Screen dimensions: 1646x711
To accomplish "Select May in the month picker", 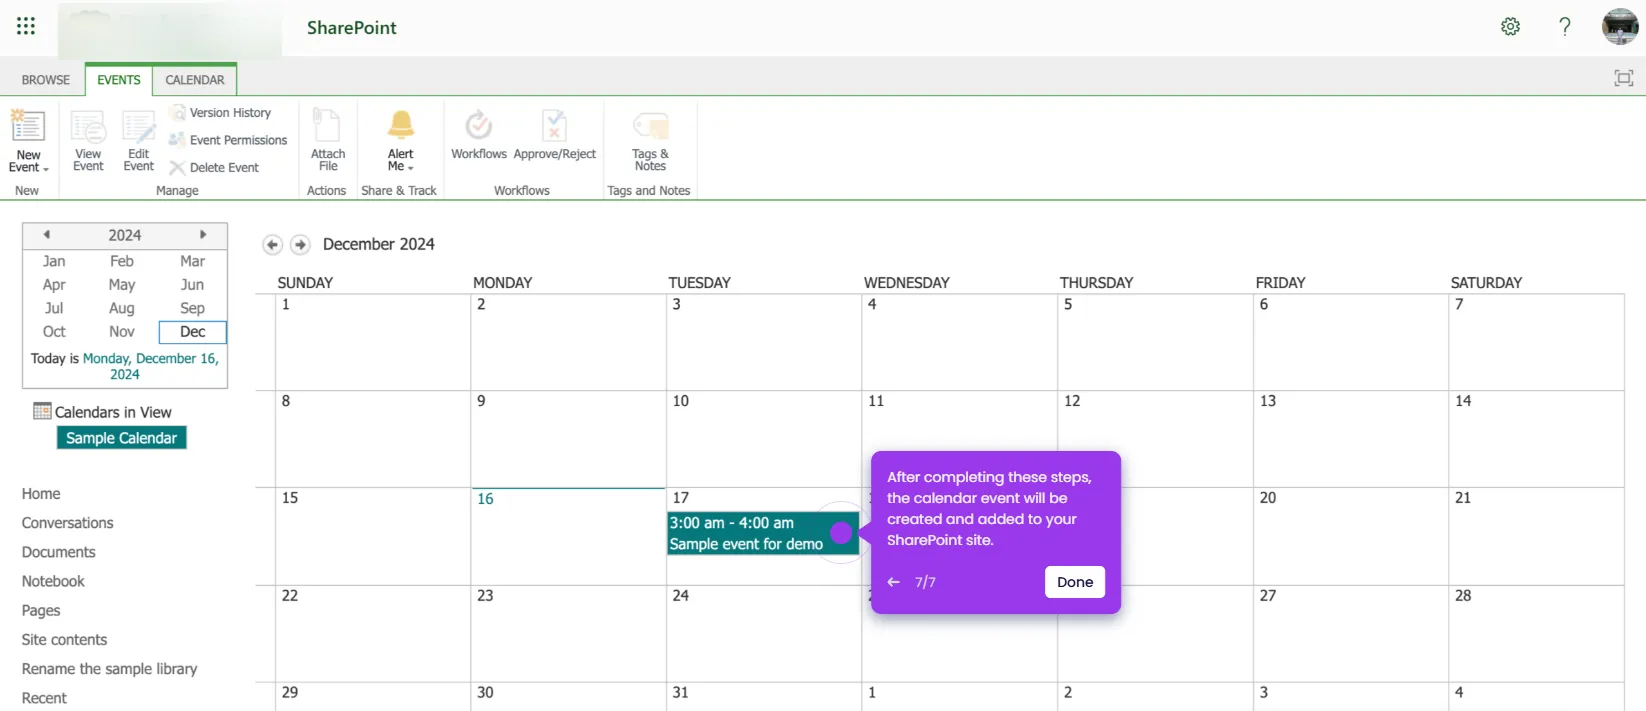I will pos(122,285).
